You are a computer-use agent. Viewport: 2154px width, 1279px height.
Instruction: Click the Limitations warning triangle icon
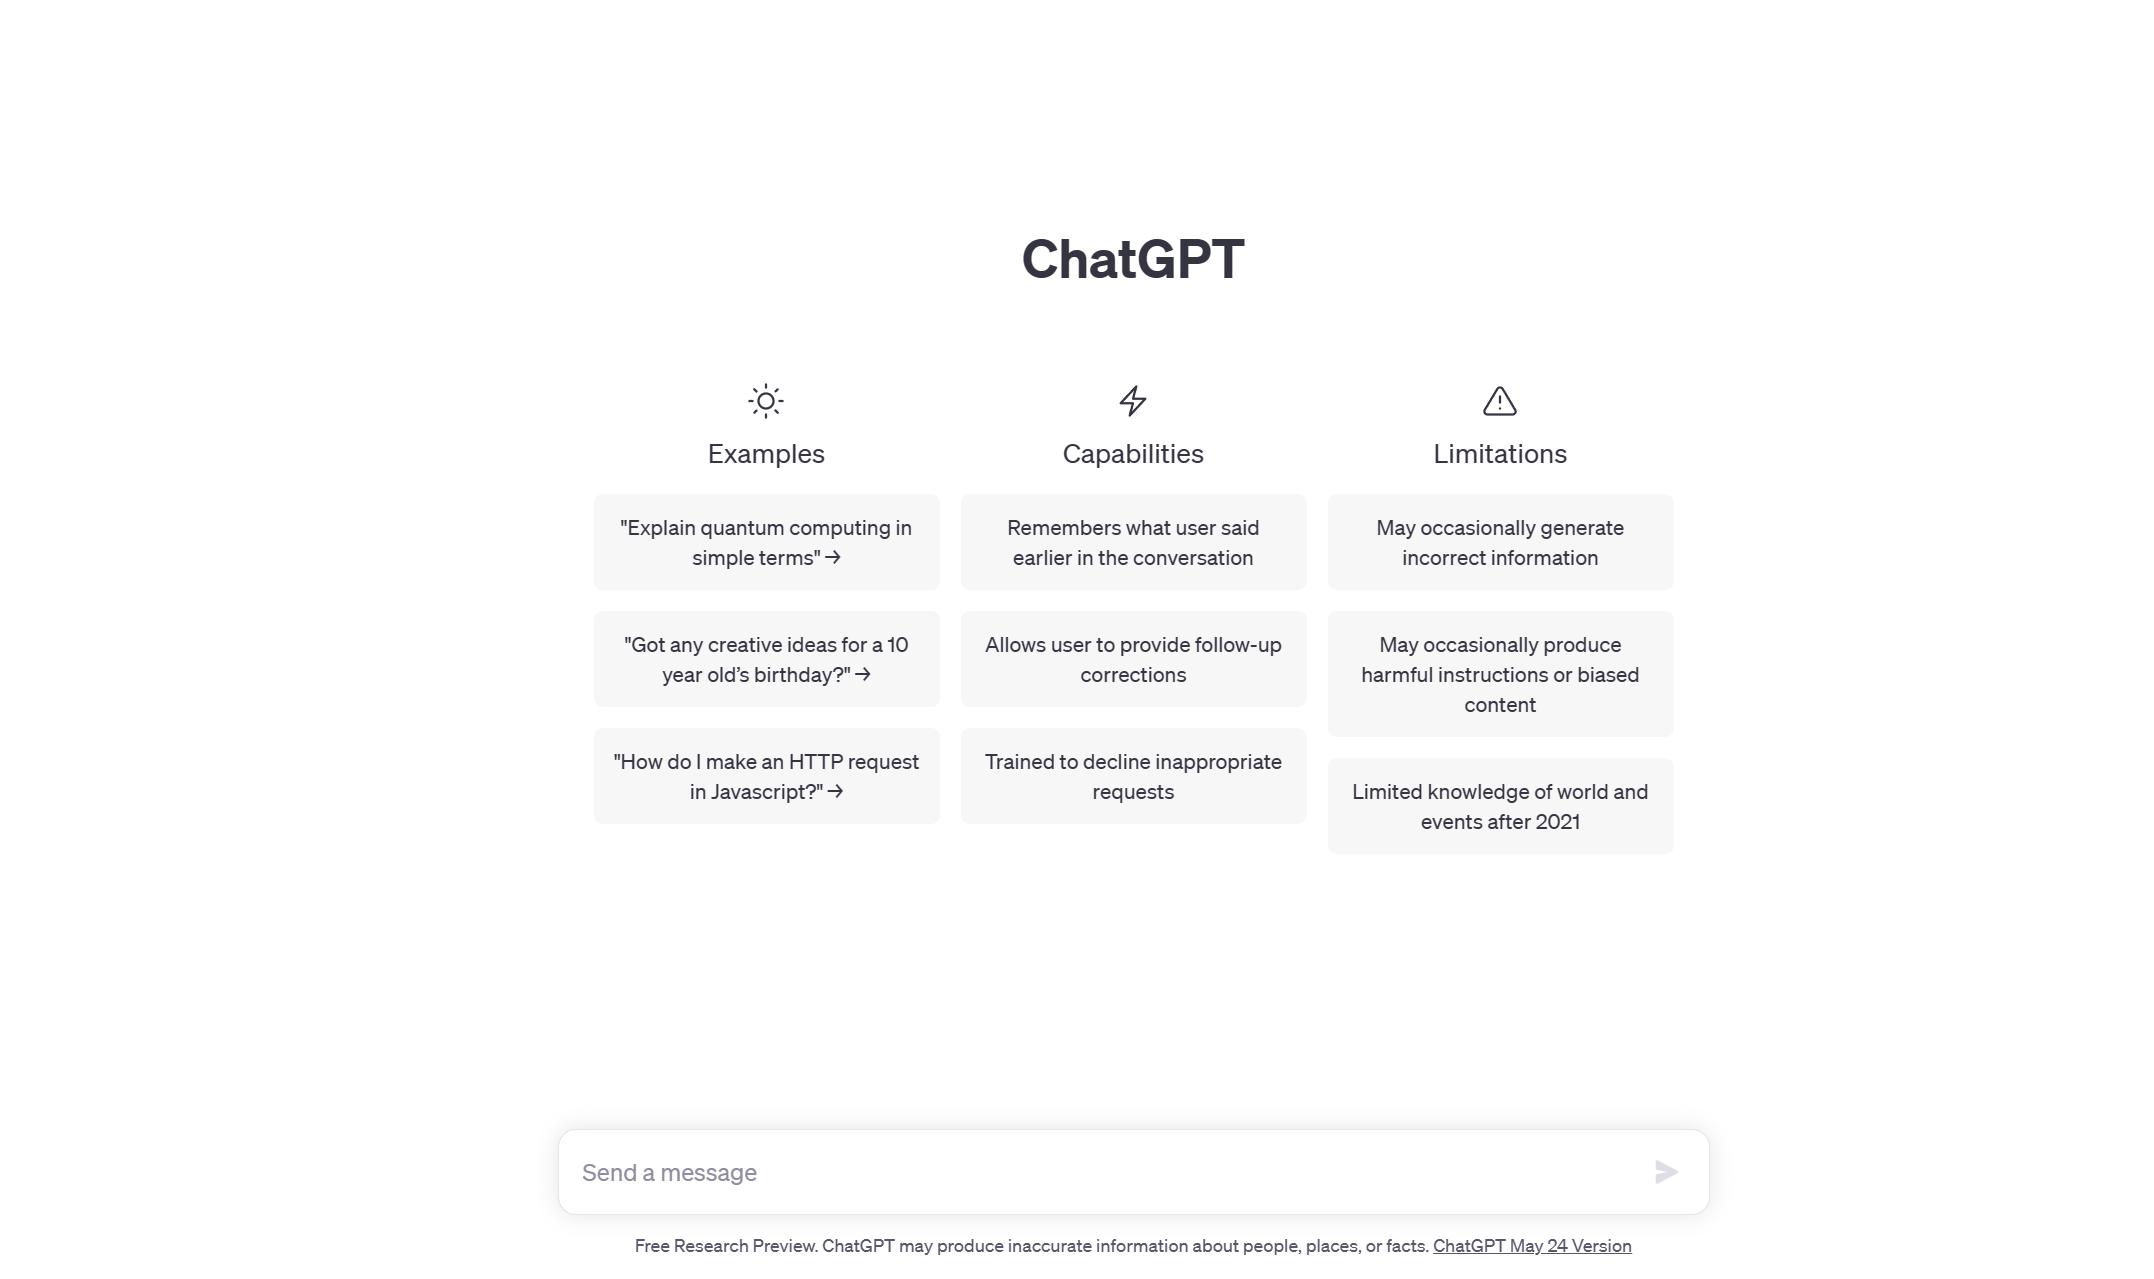pos(1499,399)
